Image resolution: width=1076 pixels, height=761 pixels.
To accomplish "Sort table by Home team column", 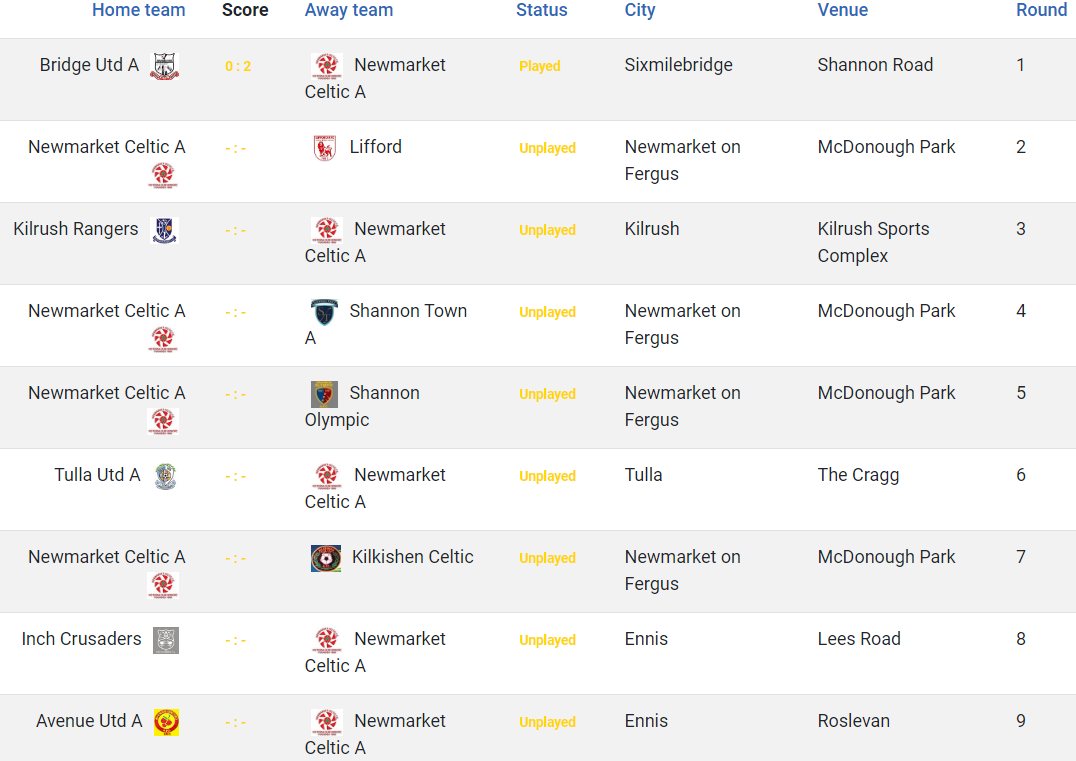I will click(139, 10).
